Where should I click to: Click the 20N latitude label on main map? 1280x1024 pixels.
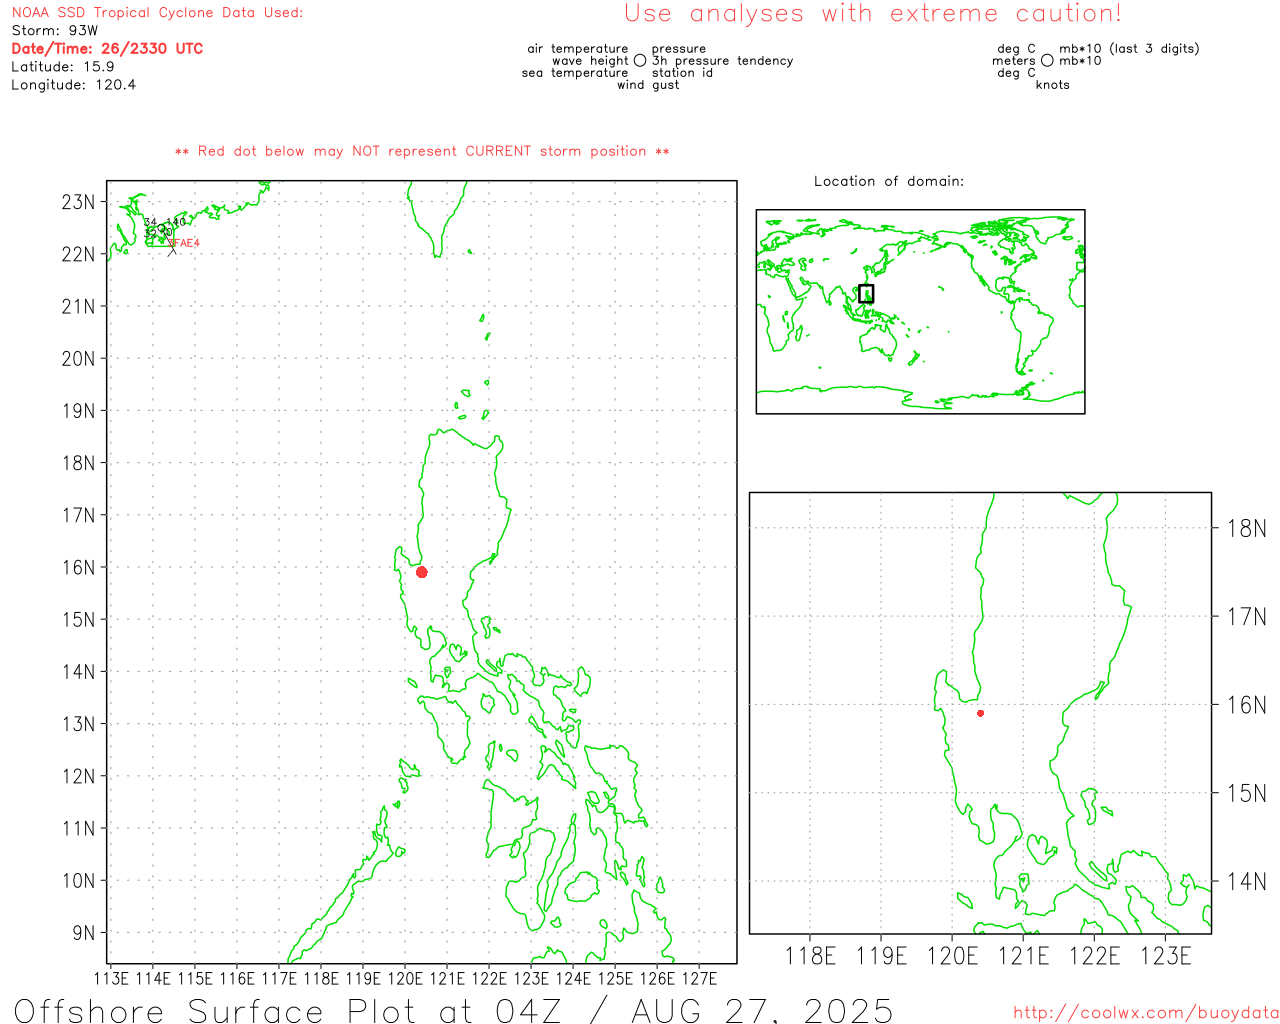pyautogui.click(x=78, y=358)
